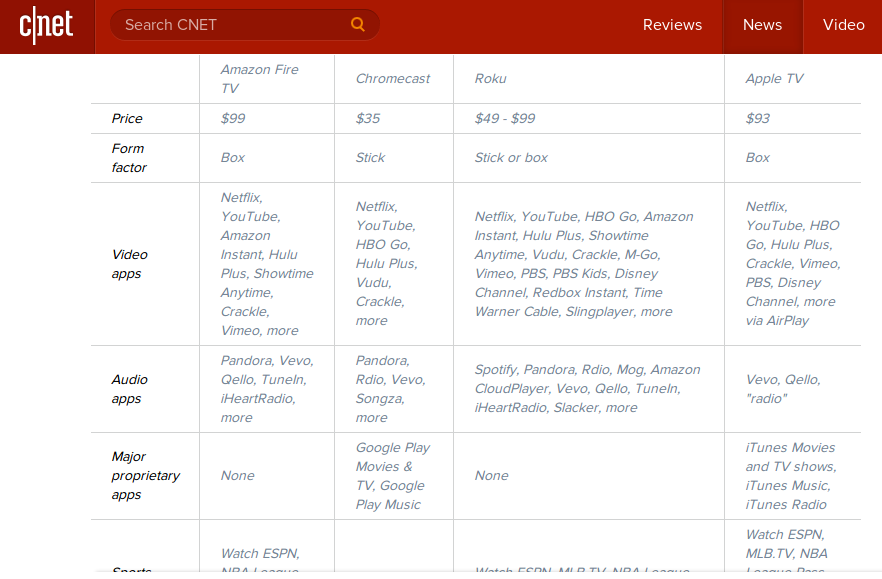The height and width of the screenshot is (579, 882).
Task: Click the Stick form factor cell
Action: [370, 158]
